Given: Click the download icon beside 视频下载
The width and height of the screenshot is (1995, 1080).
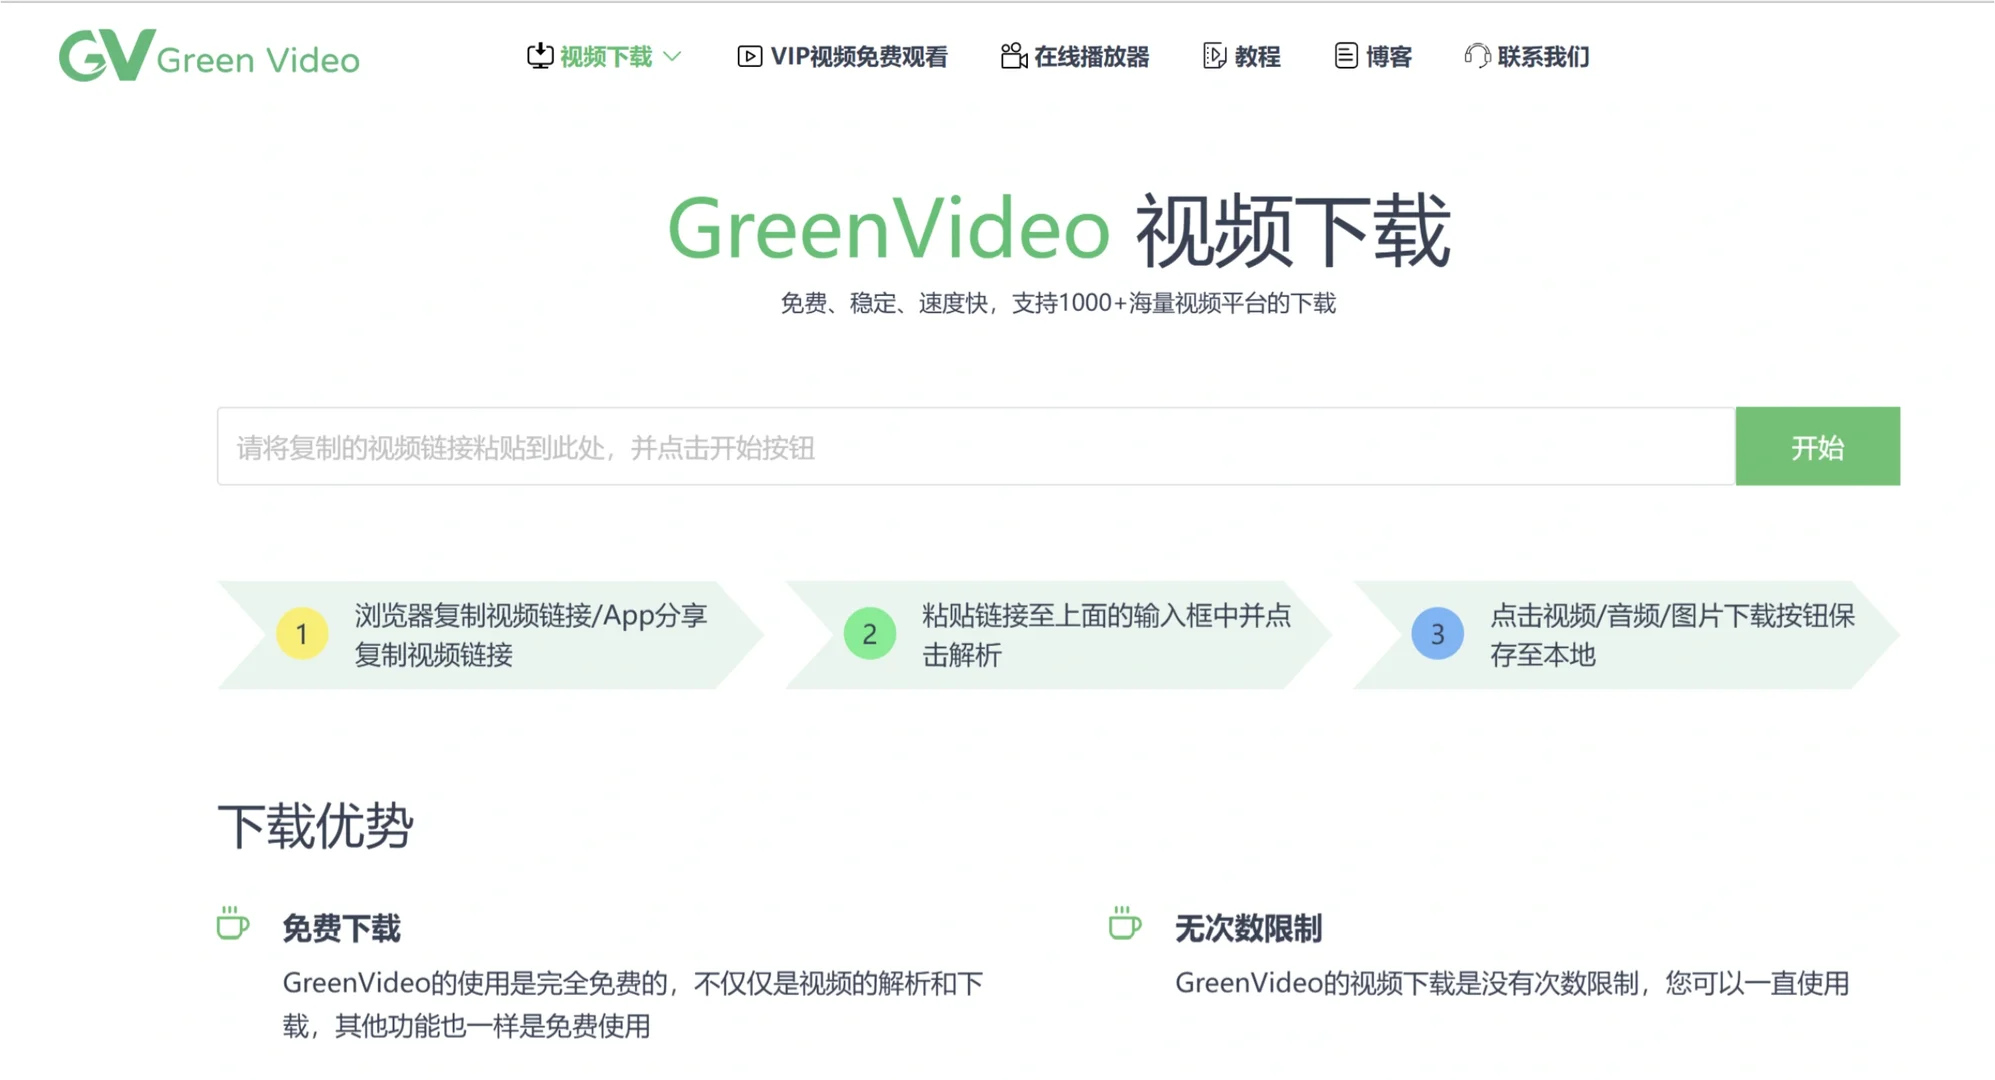Looking at the screenshot, I should pyautogui.click(x=540, y=56).
